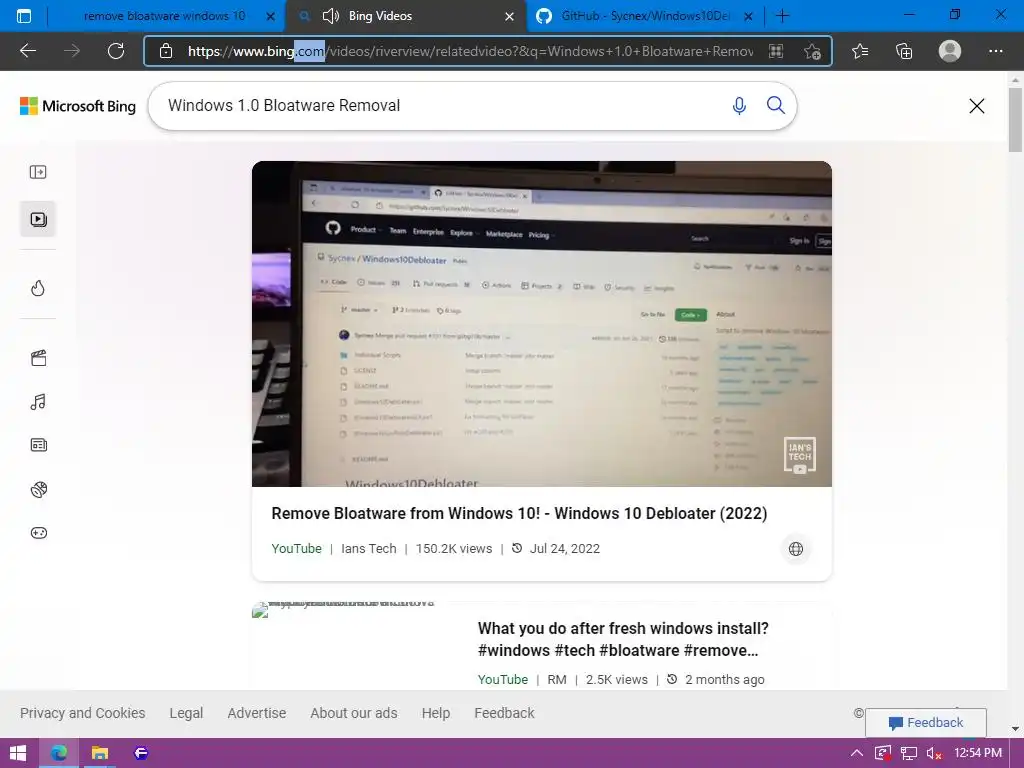
Task: Open the Help footer link
Action: tap(436, 713)
